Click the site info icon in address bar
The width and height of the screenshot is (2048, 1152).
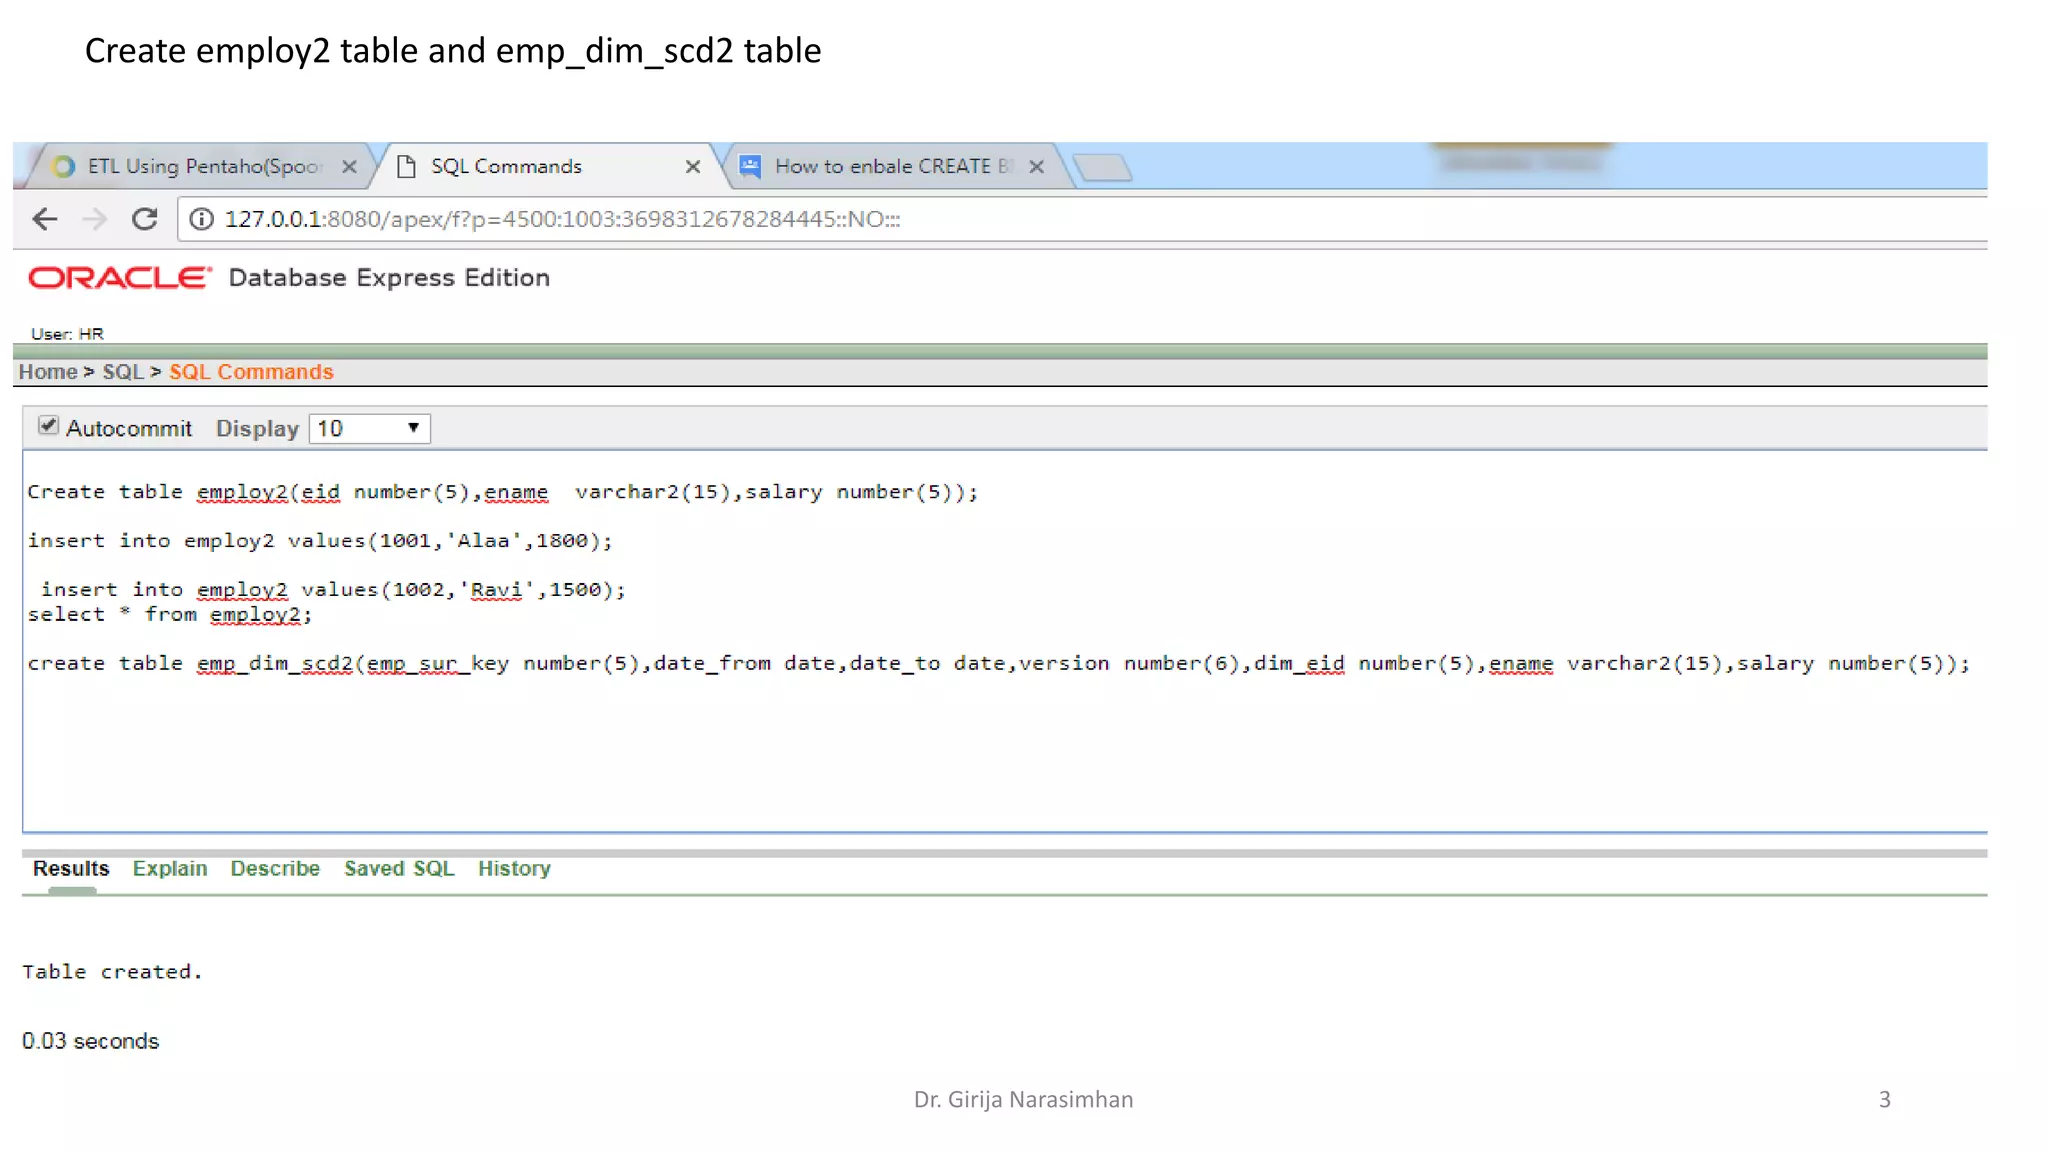(201, 219)
